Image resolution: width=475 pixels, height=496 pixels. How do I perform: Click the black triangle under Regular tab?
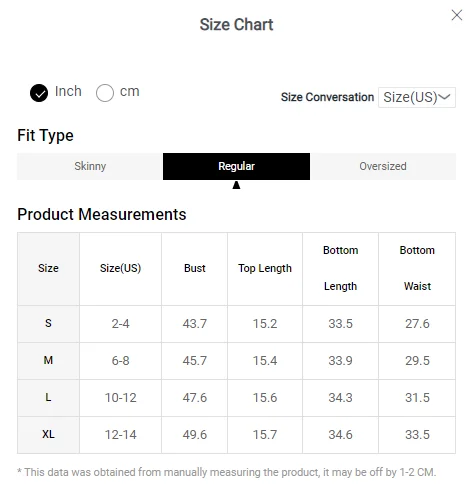click(x=236, y=185)
